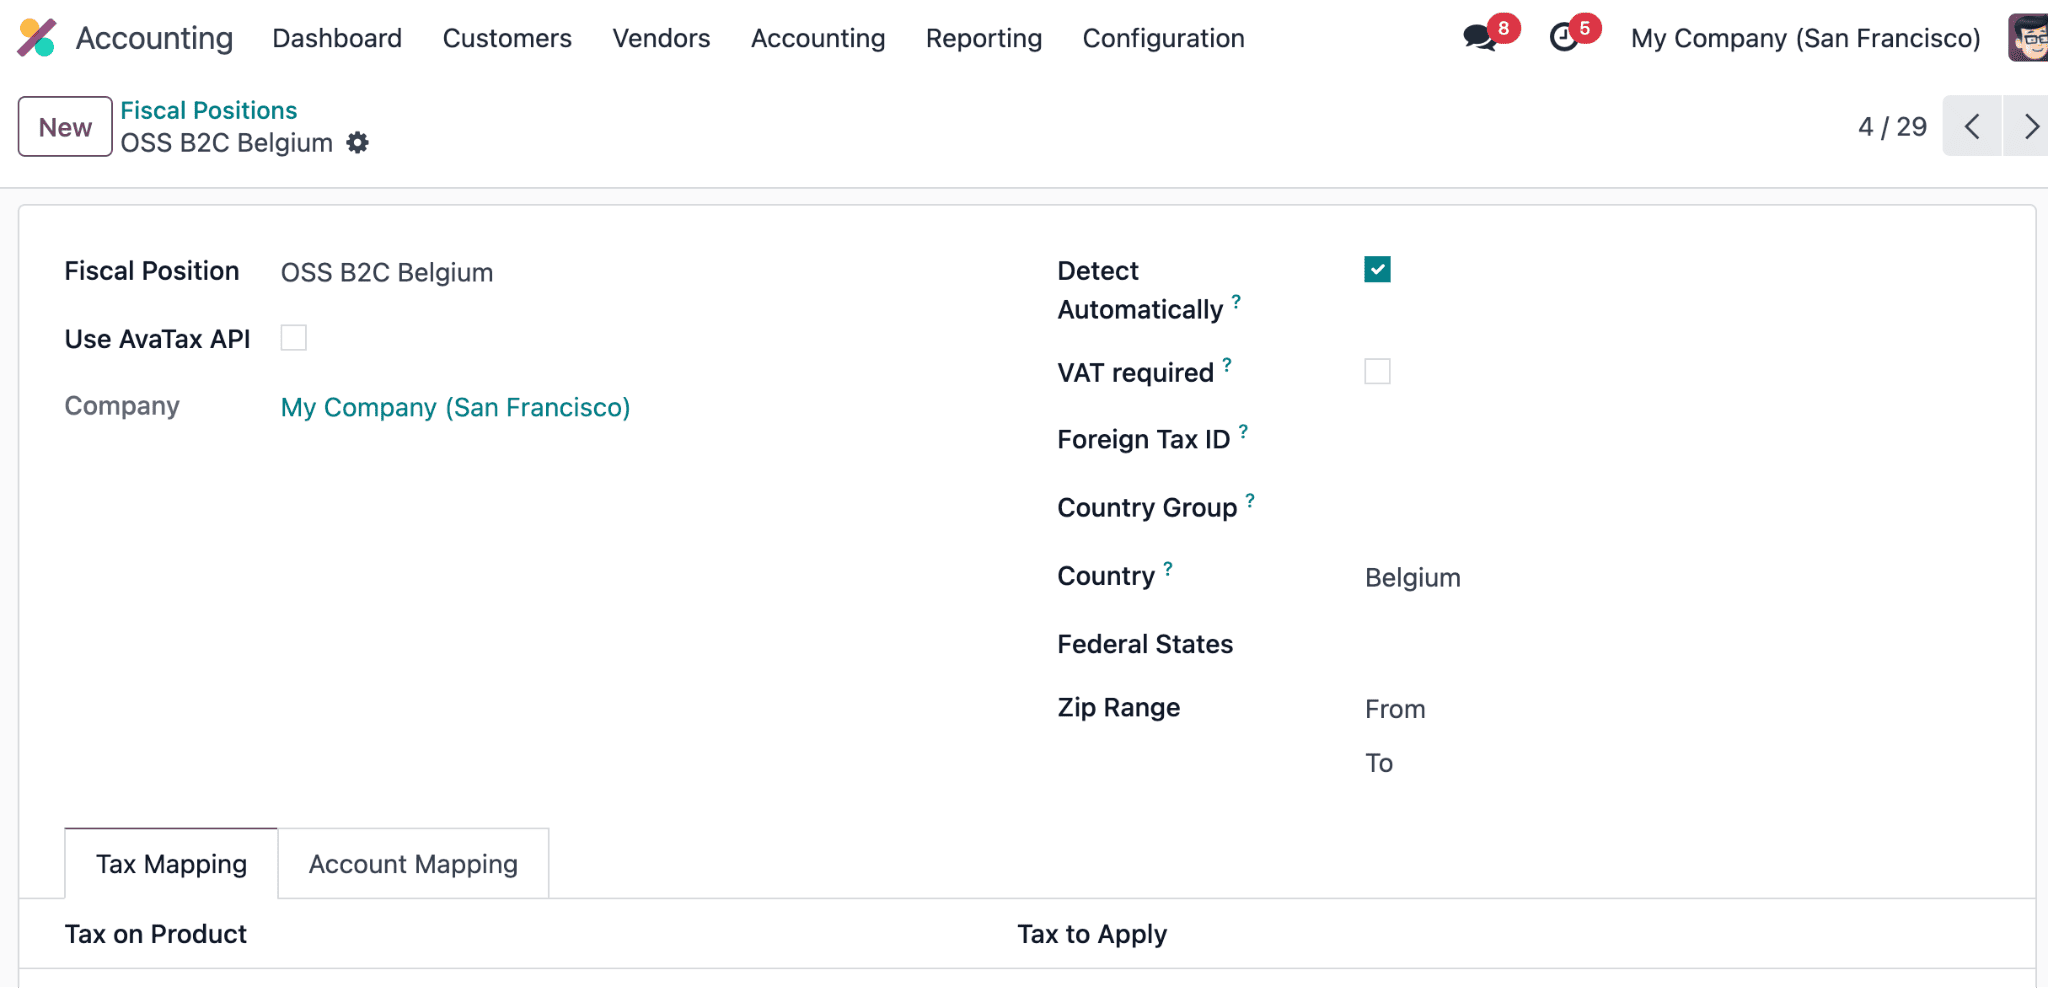The height and width of the screenshot is (988, 2048).
Task: Open the Accounting menu in the navbar
Action: click(818, 38)
